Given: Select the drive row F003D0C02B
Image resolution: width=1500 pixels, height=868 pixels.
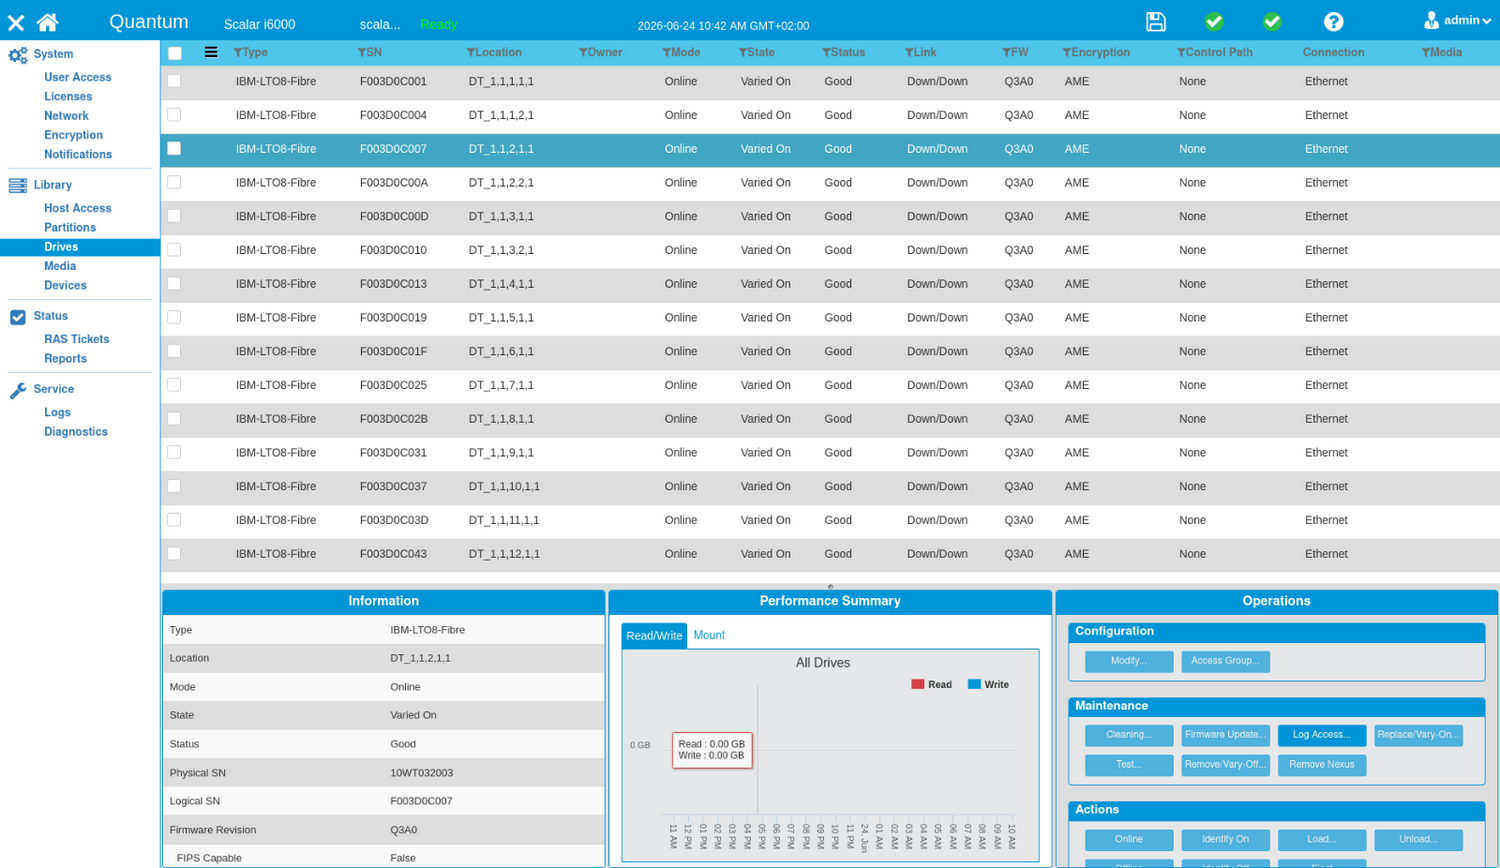Looking at the screenshot, I should pos(830,419).
